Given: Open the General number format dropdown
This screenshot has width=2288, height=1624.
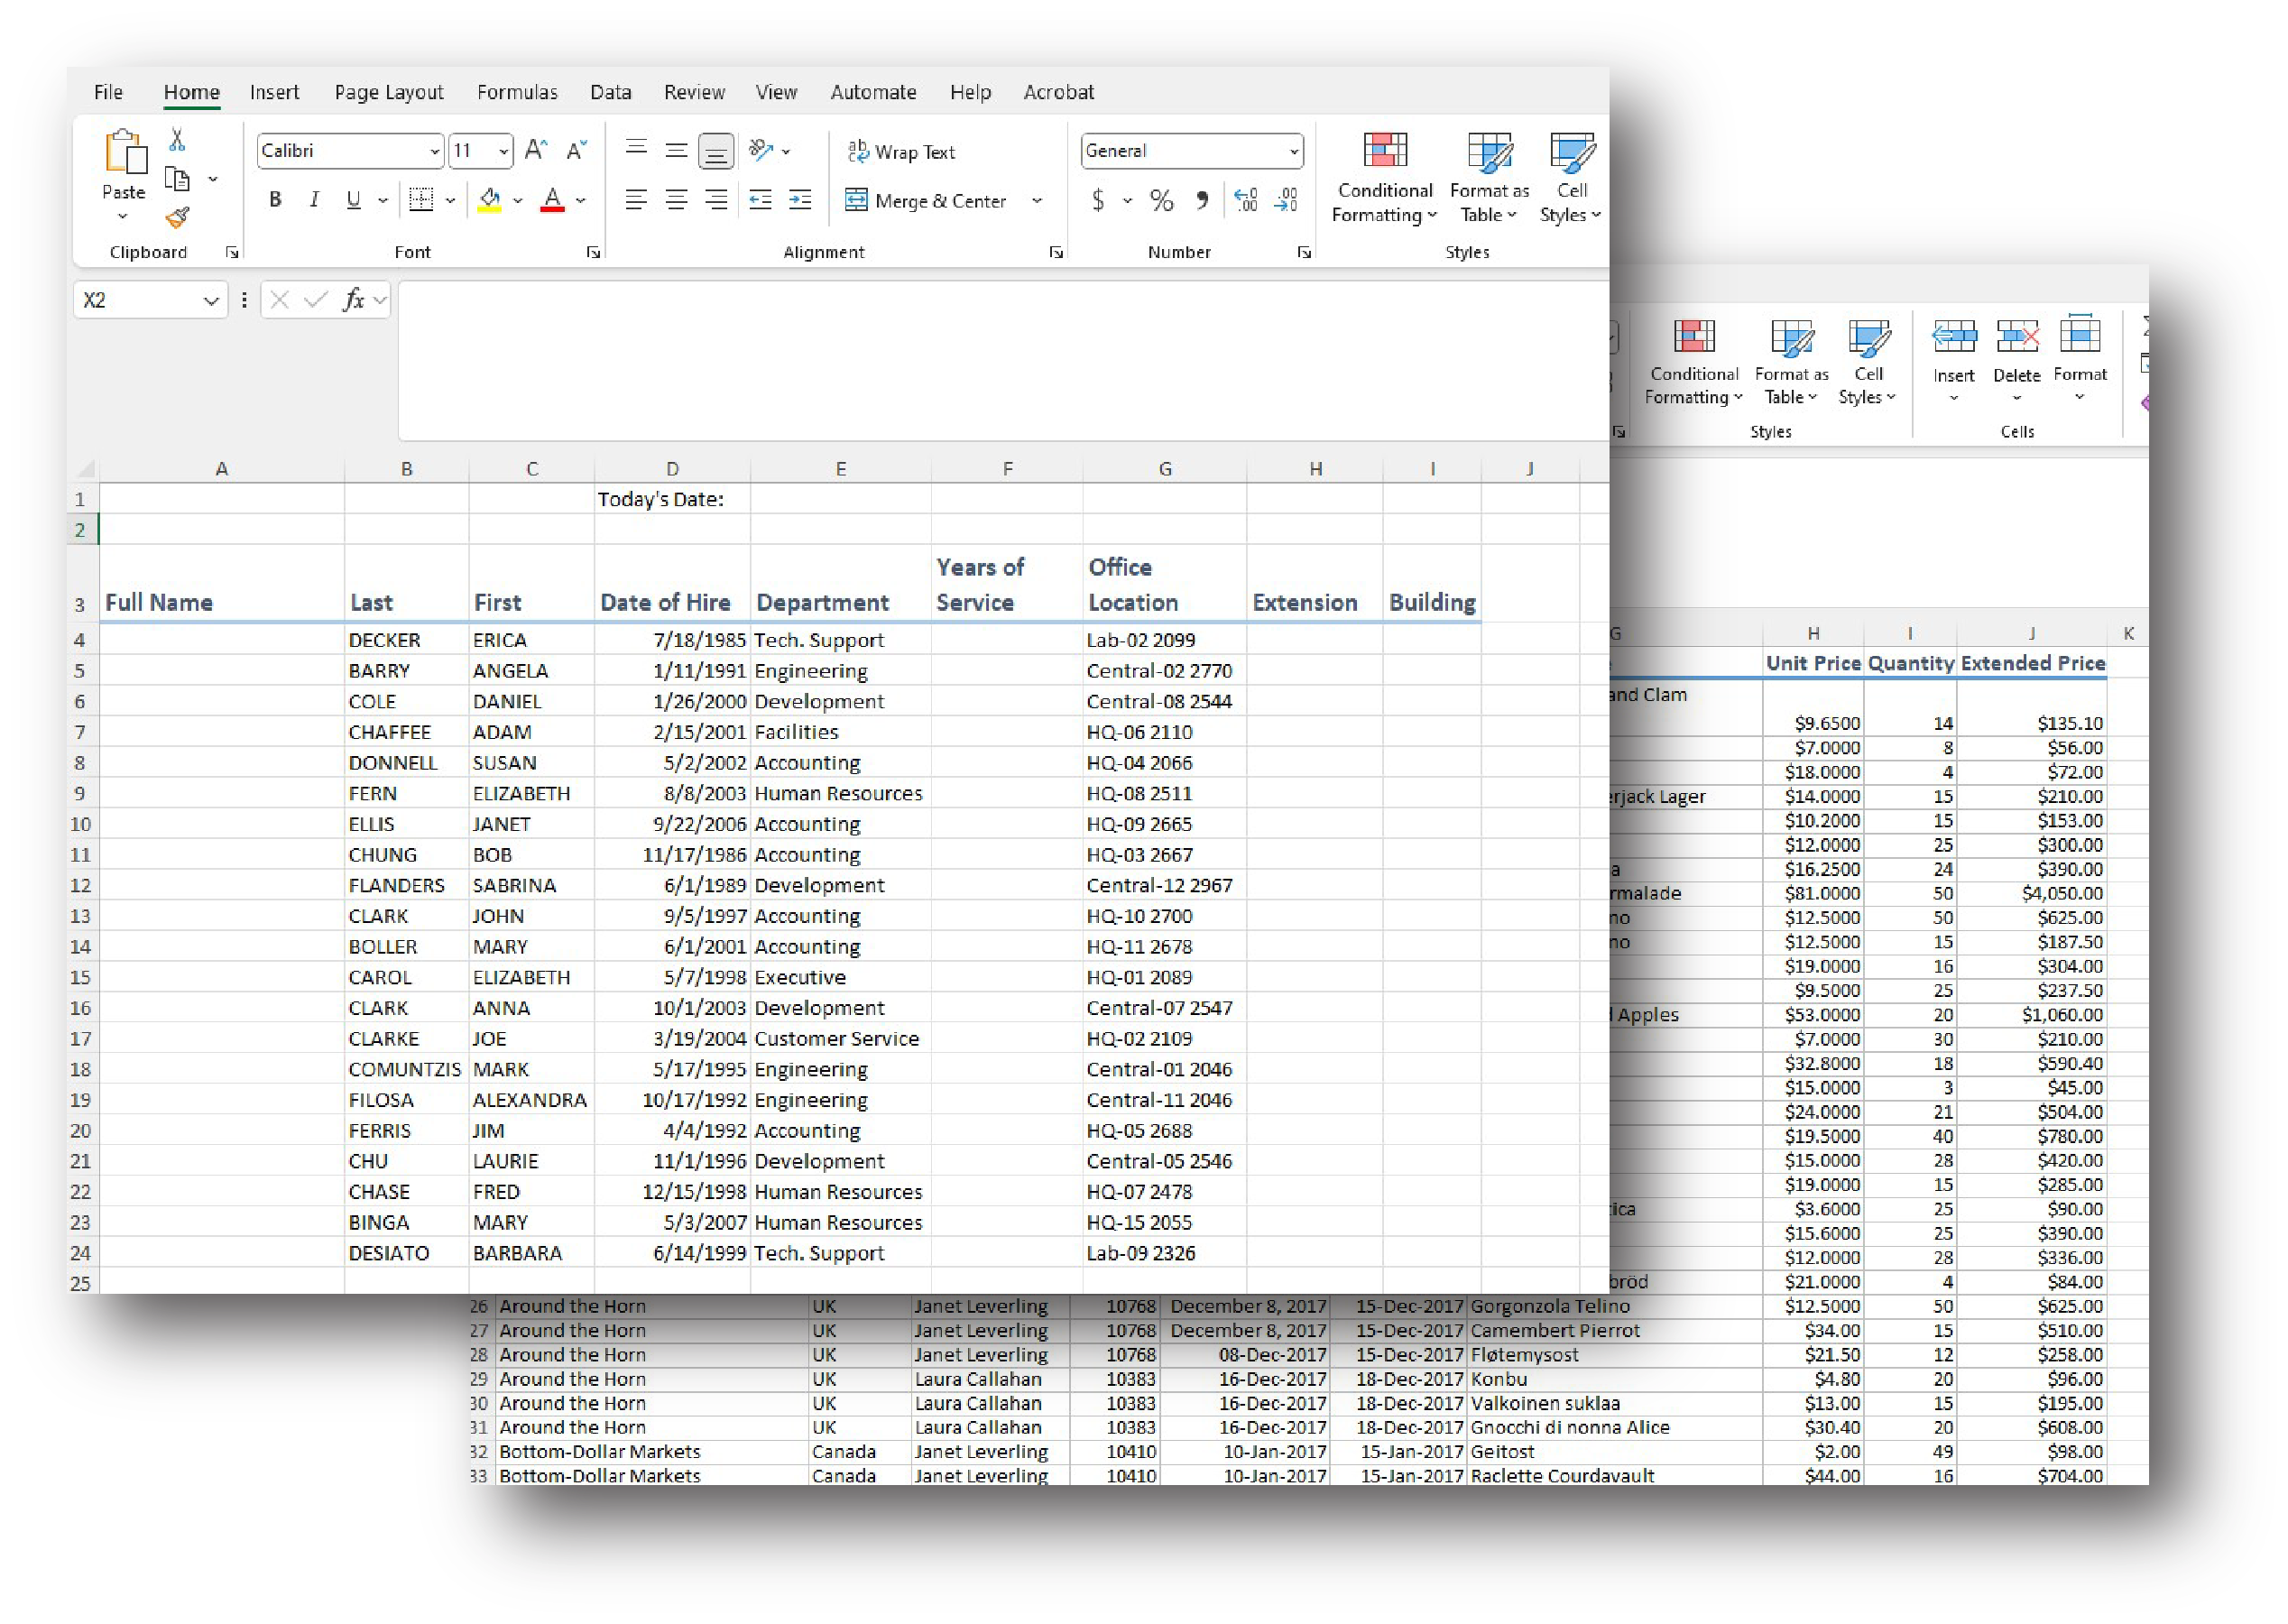Looking at the screenshot, I should (x=1294, y=151).
